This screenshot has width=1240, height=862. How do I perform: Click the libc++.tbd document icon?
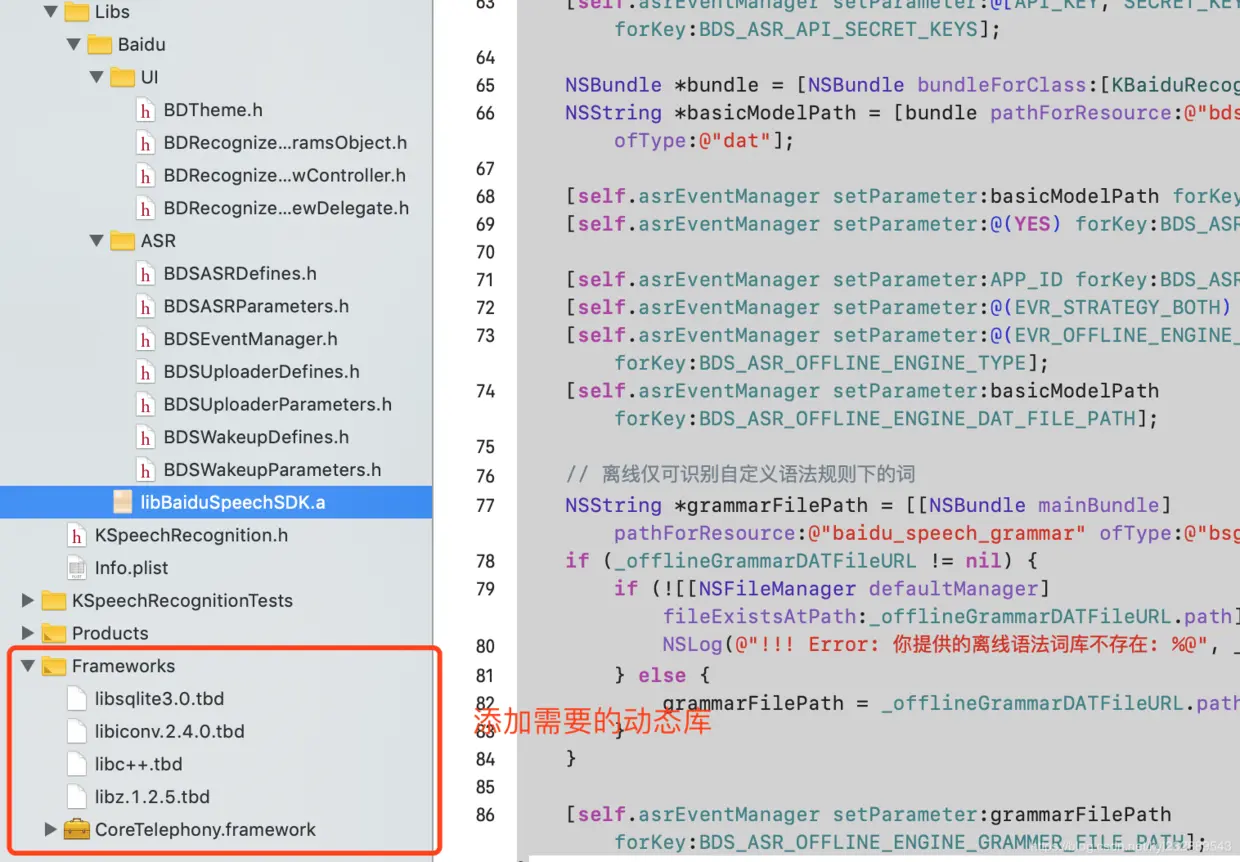77,764
